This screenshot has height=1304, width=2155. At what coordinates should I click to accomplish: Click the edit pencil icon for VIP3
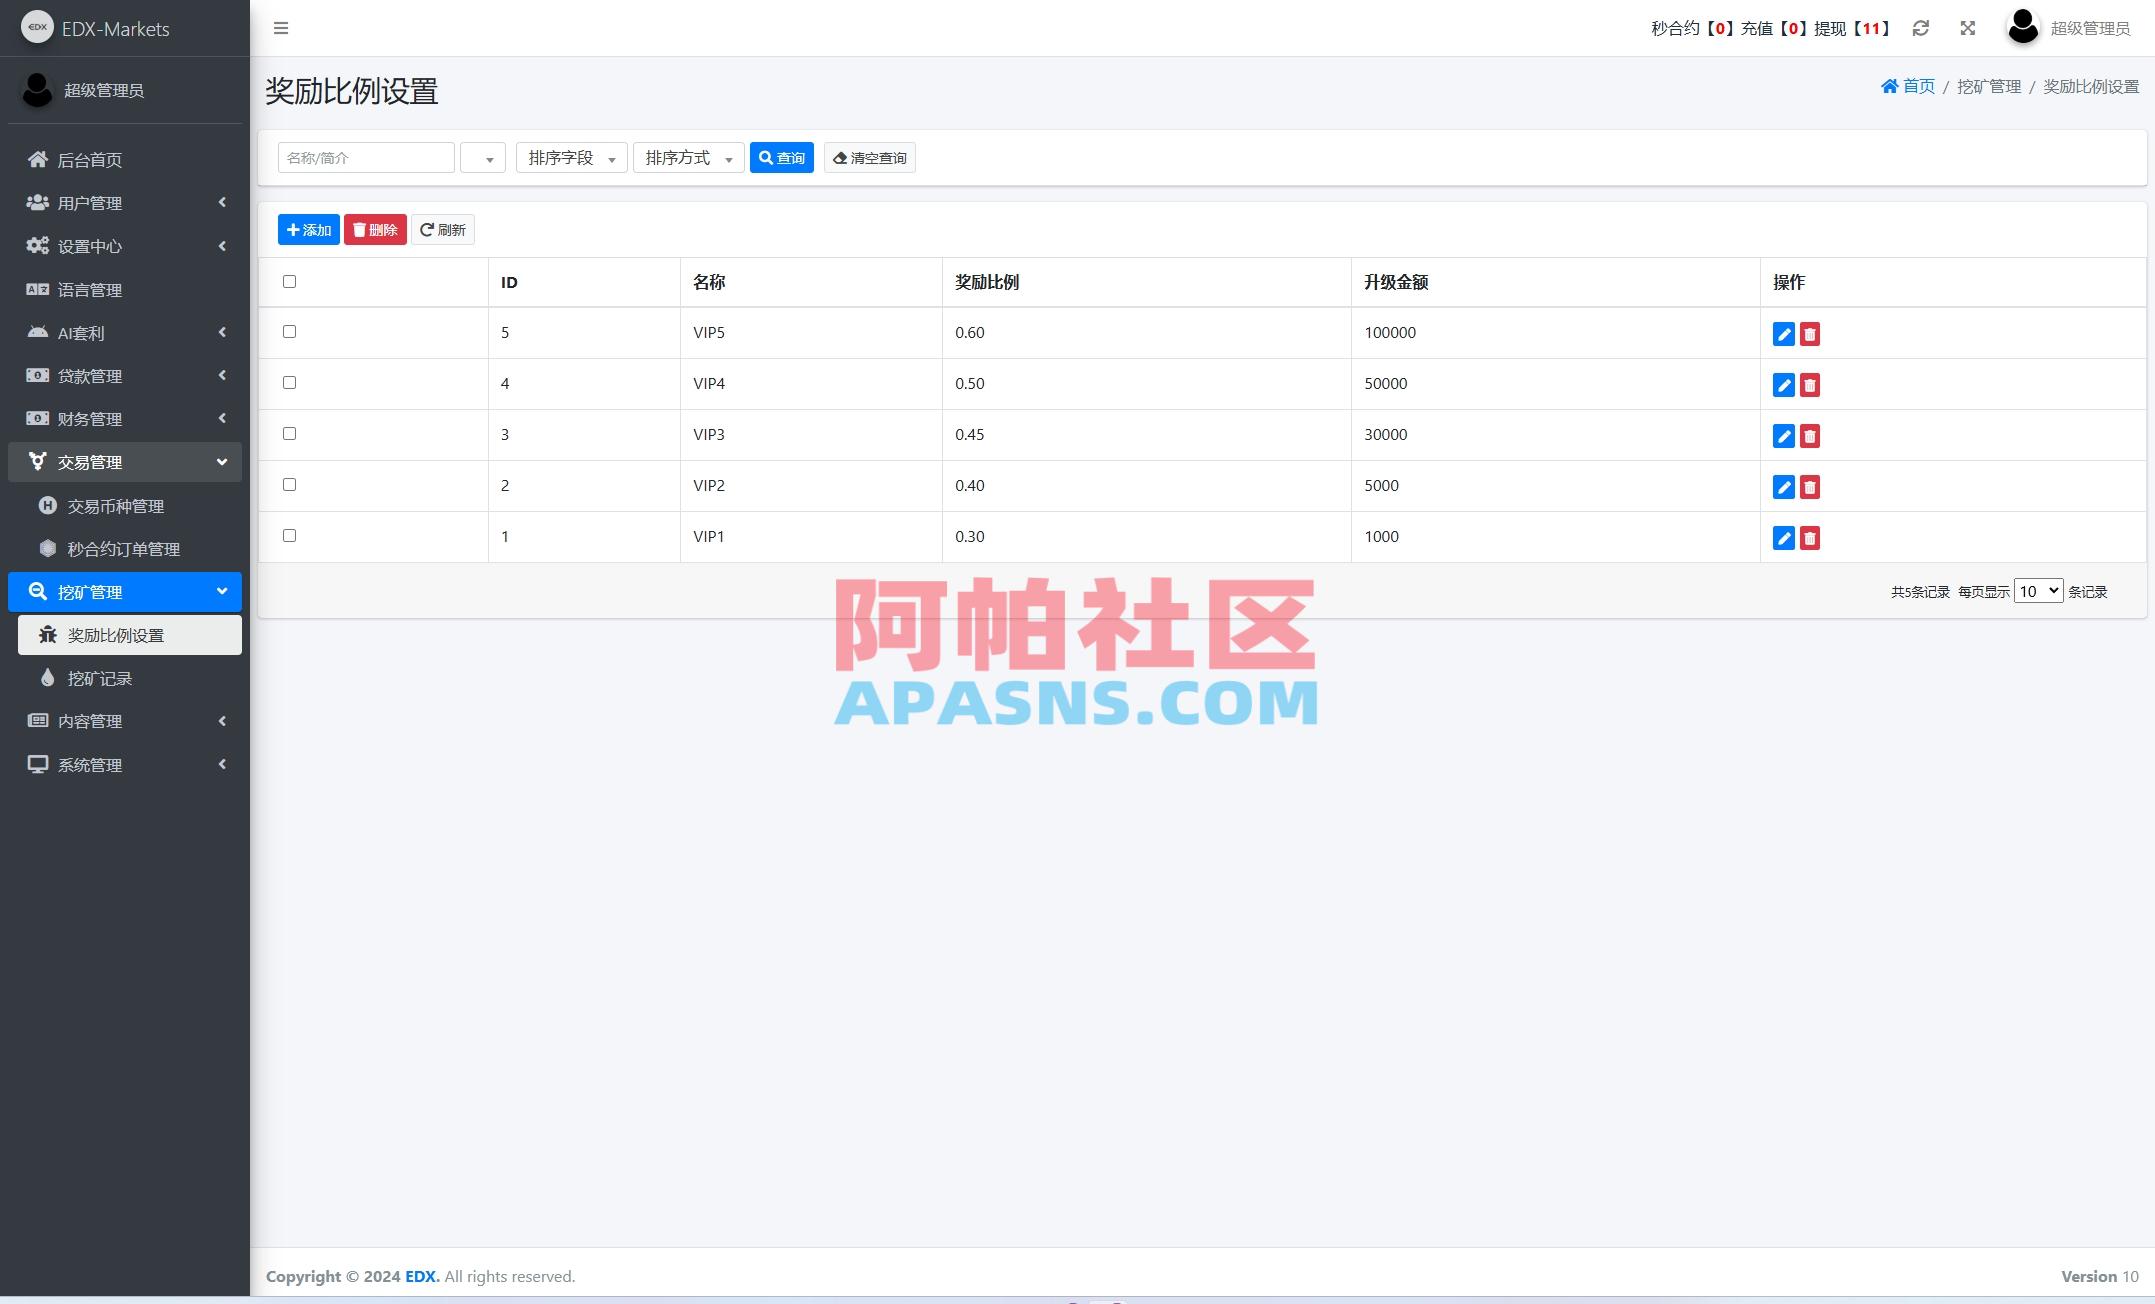coord(1784,436)
